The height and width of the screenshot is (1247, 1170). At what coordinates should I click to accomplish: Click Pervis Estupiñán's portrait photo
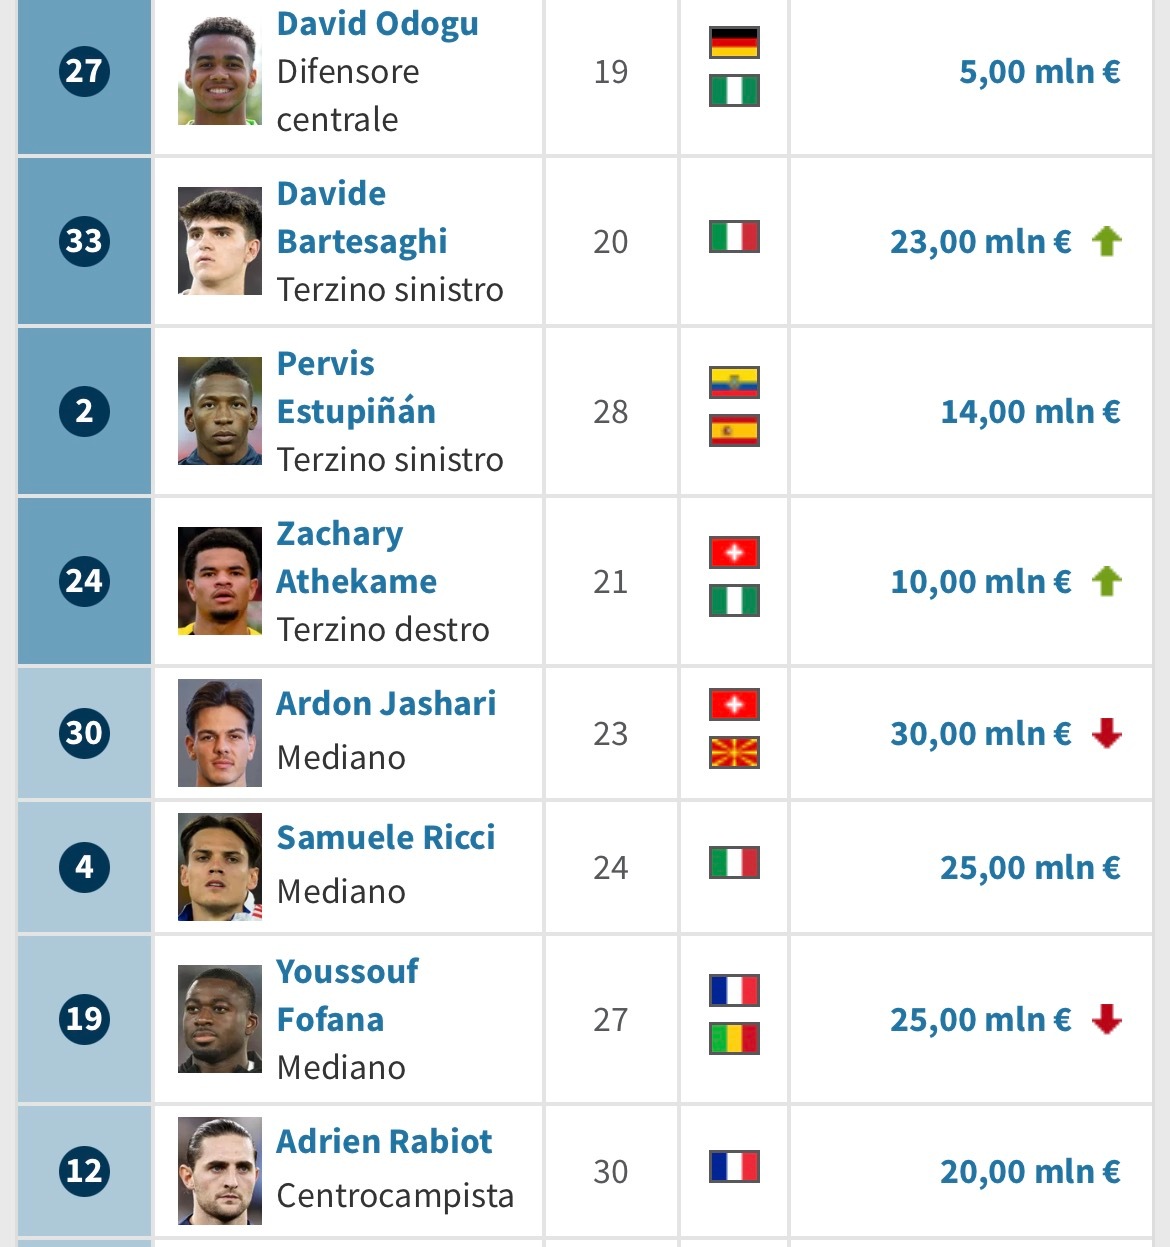click(x=220, y=411)
